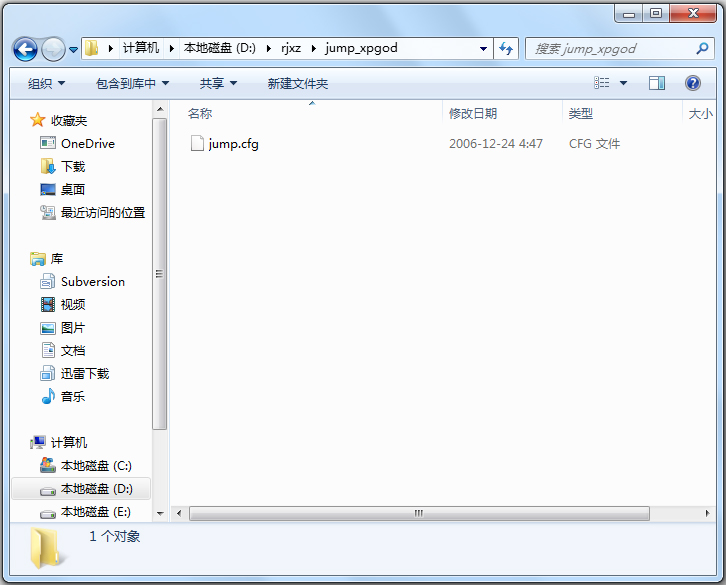
Task: Navigate to 本地磁盘 (D:) in breadcrumb
Action: (x=219, y=48)
